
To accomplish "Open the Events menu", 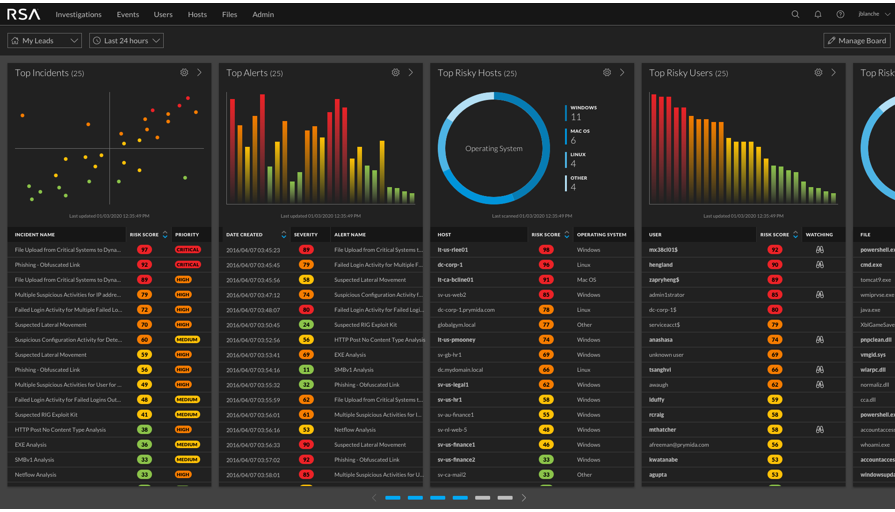I will pos(128,14).
